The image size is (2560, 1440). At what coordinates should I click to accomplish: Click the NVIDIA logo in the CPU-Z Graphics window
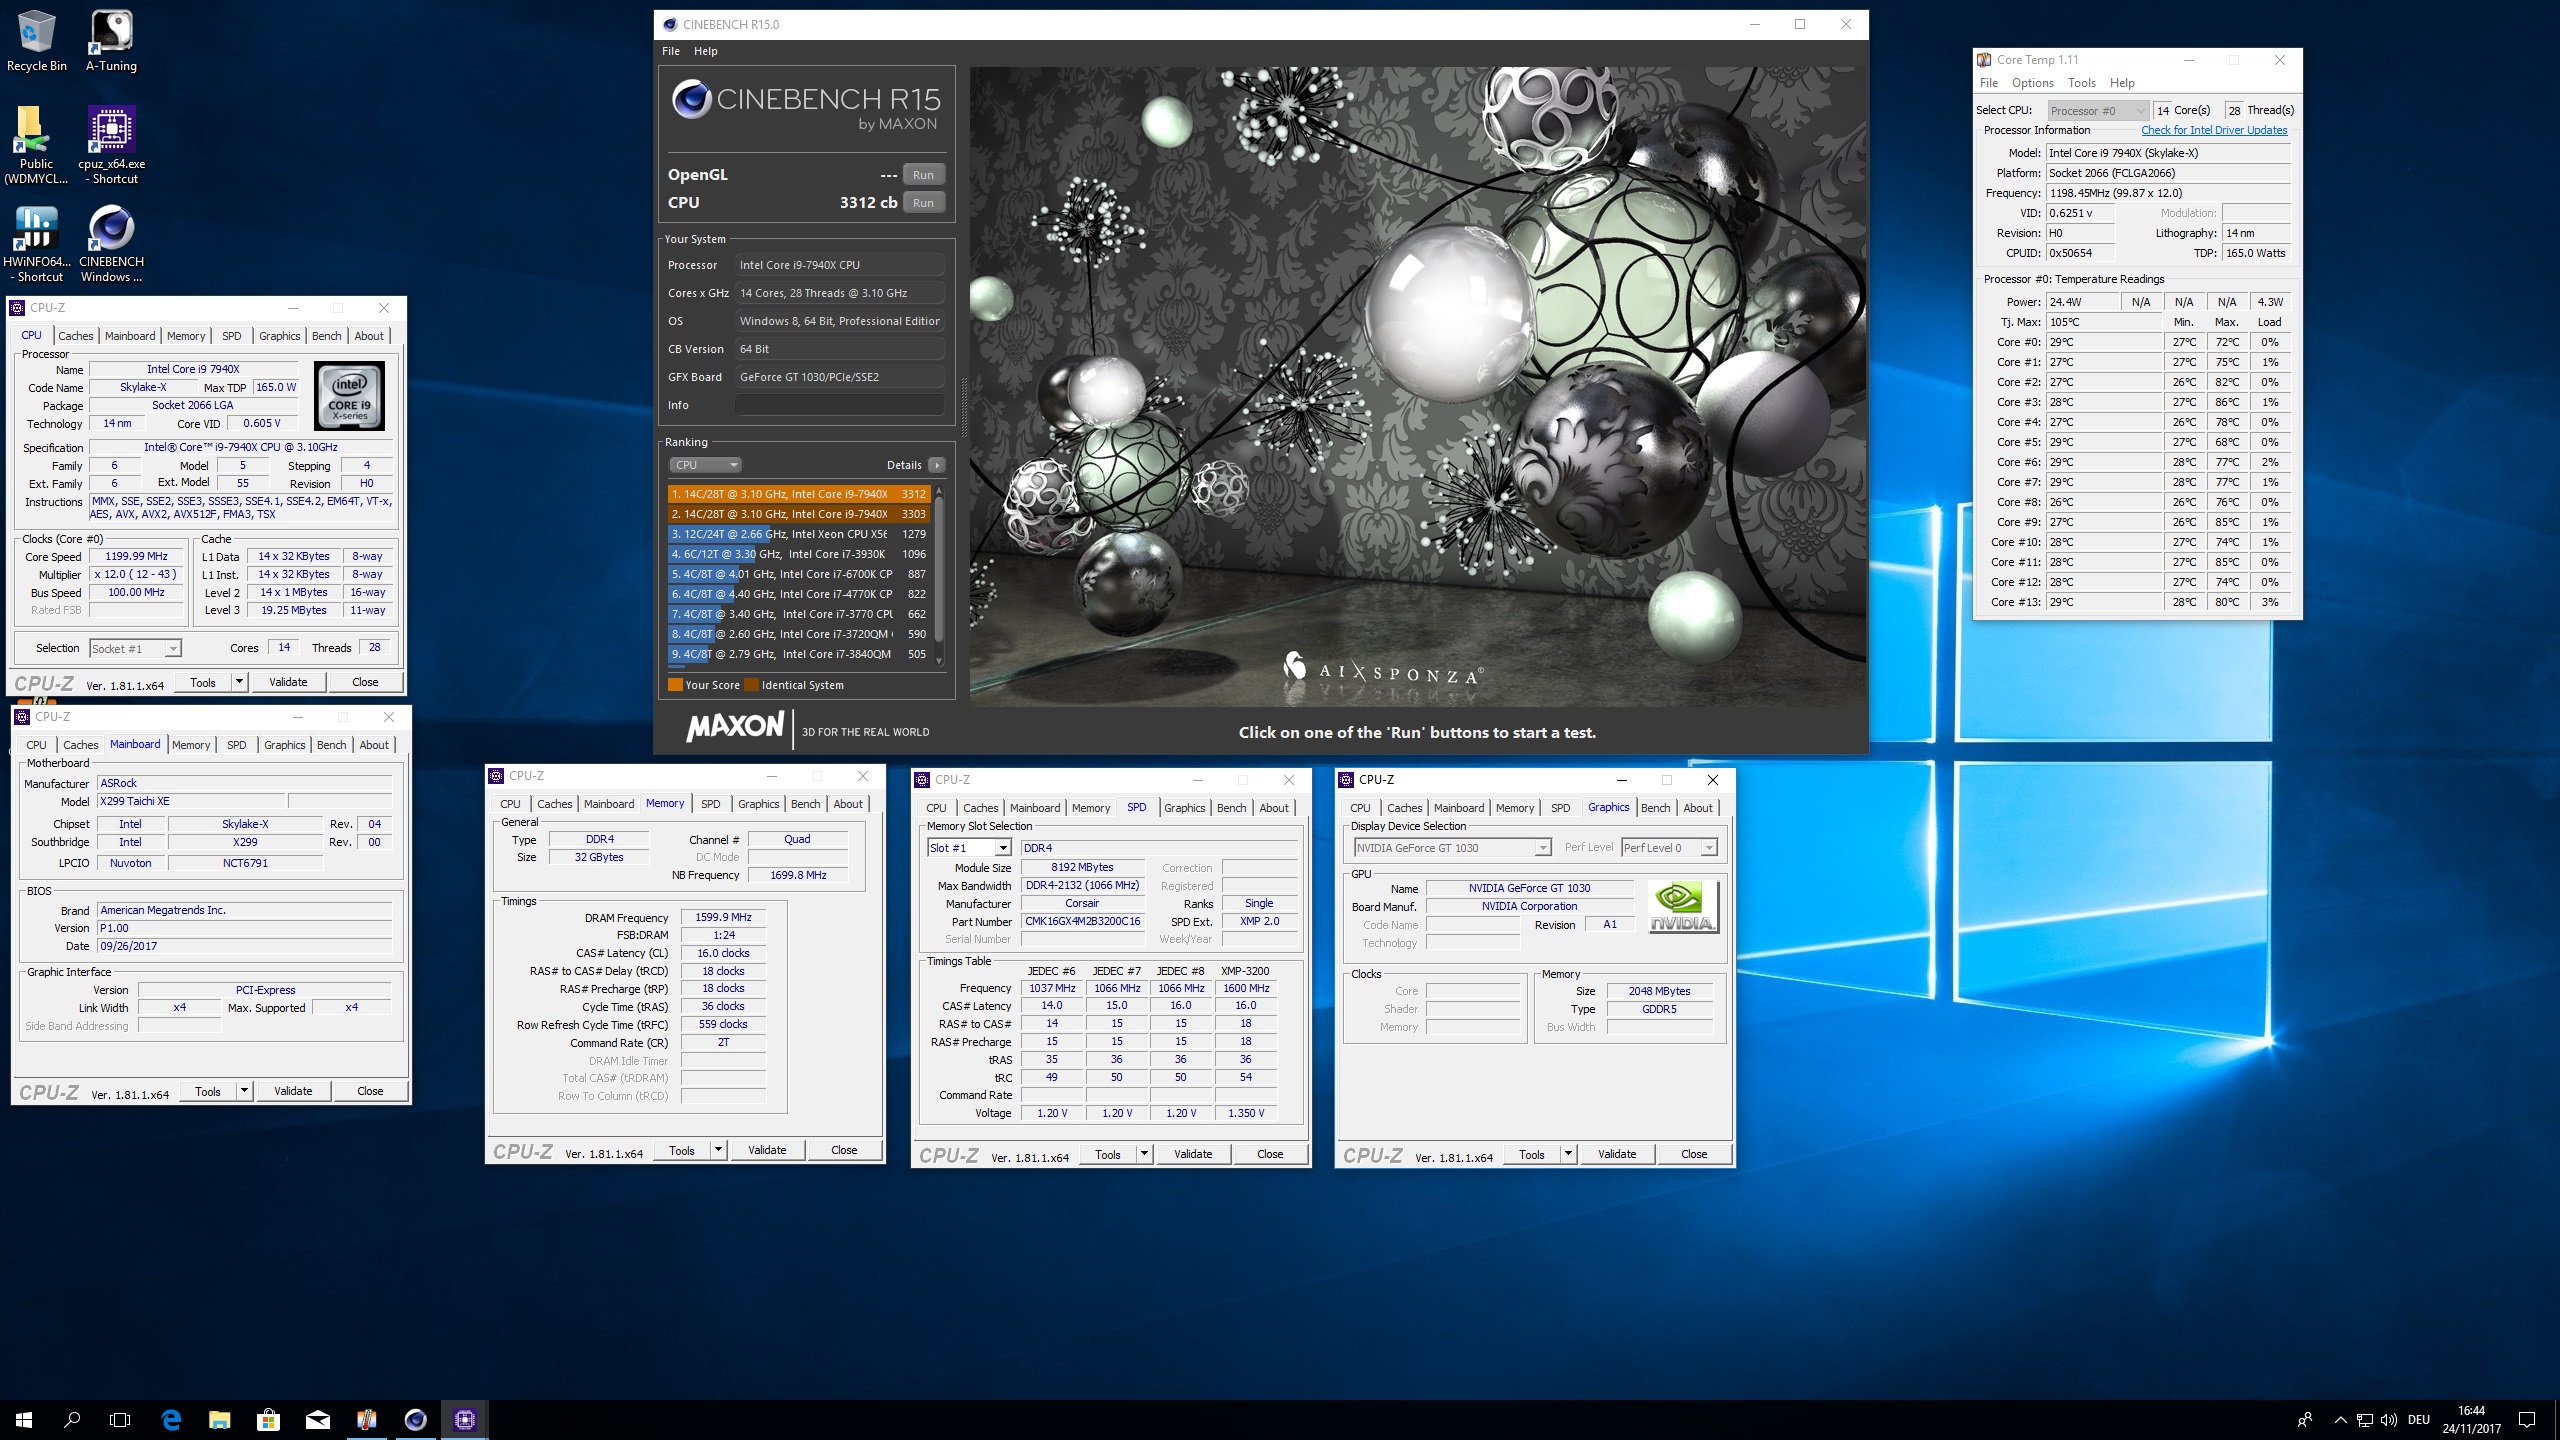(x=1682, y=907)
